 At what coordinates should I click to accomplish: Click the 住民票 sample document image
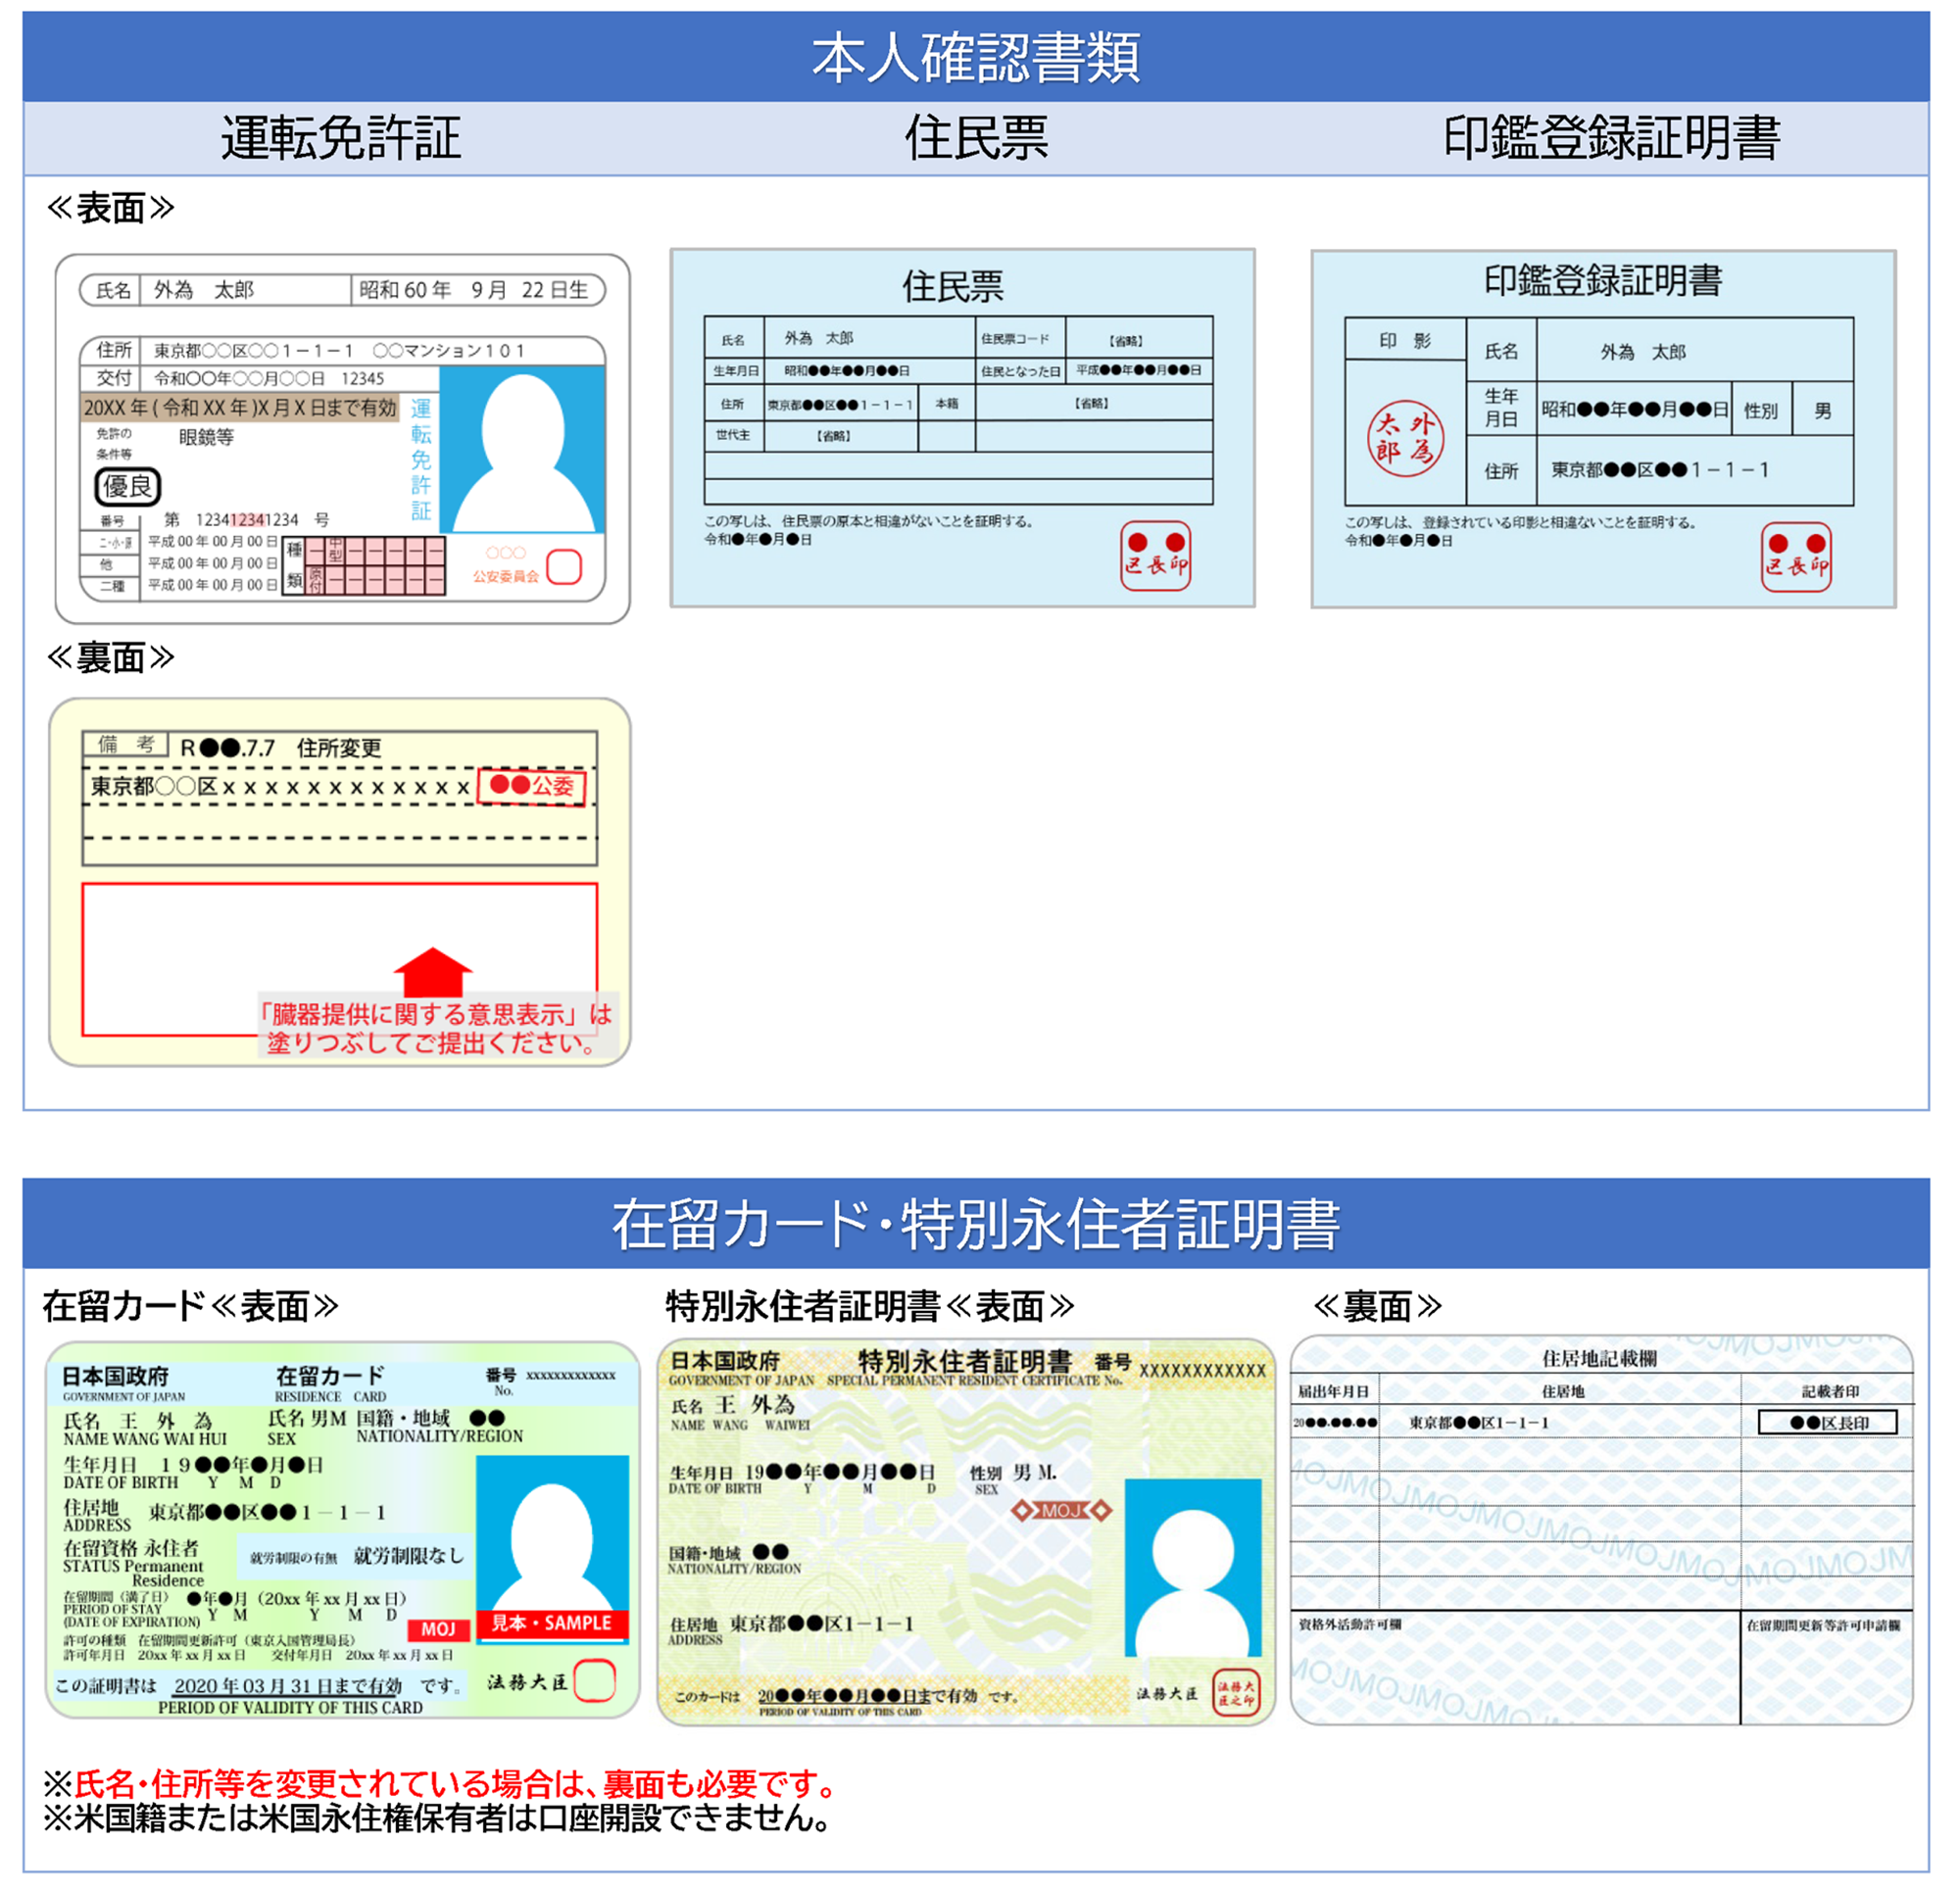pos(962,428)
